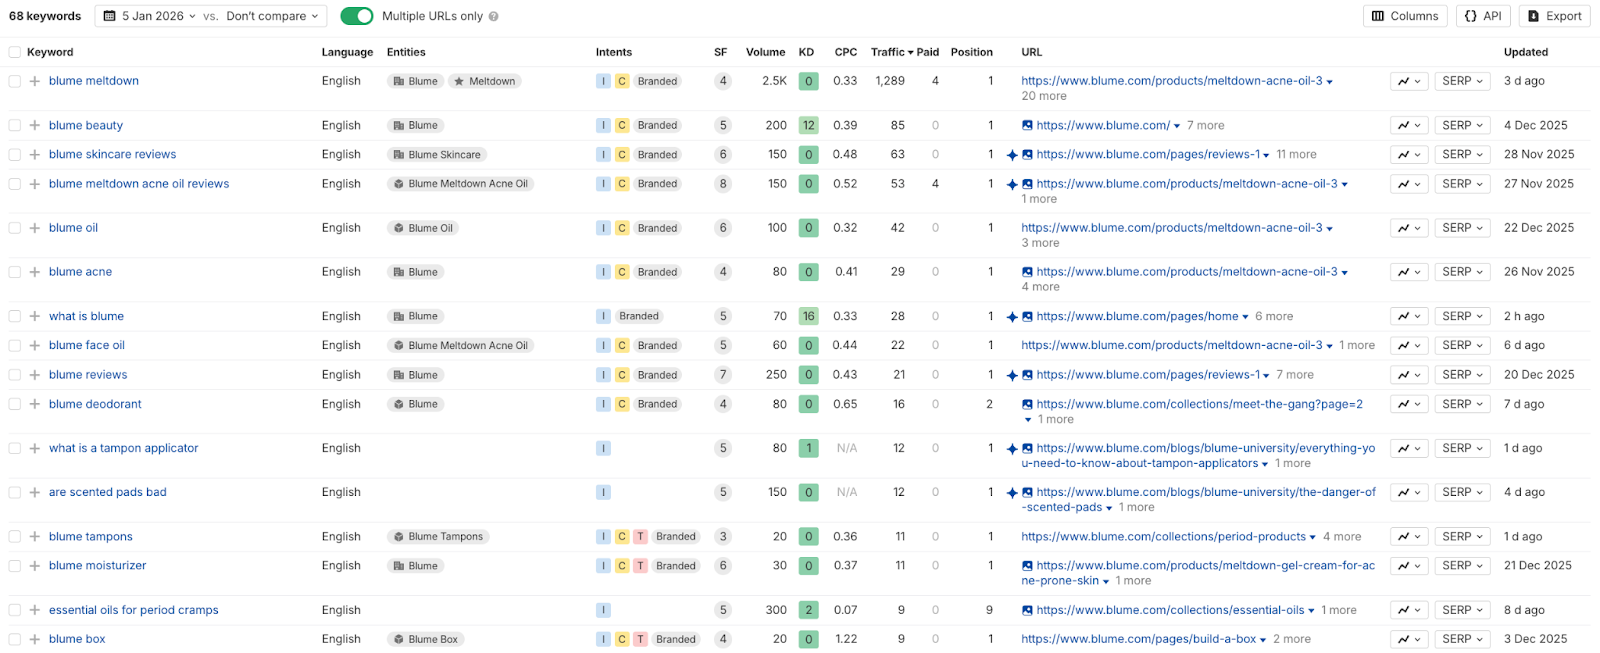Open trend chart for blume box row
The width and height of the screenshot is (1600, 653).
coord(1409,639)
